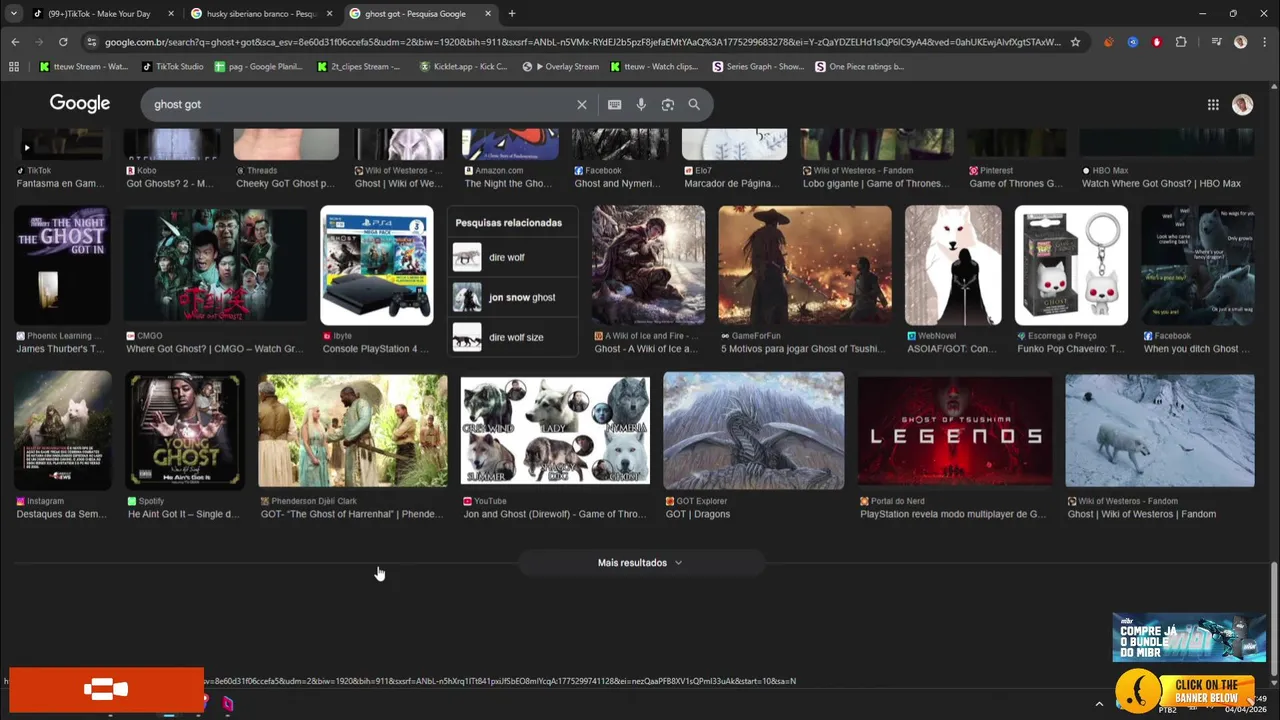Screen dimensions: 1280x720
Task: Open the GameForFun Ghost of Tsushima image
Action: [x=805, y=265]
